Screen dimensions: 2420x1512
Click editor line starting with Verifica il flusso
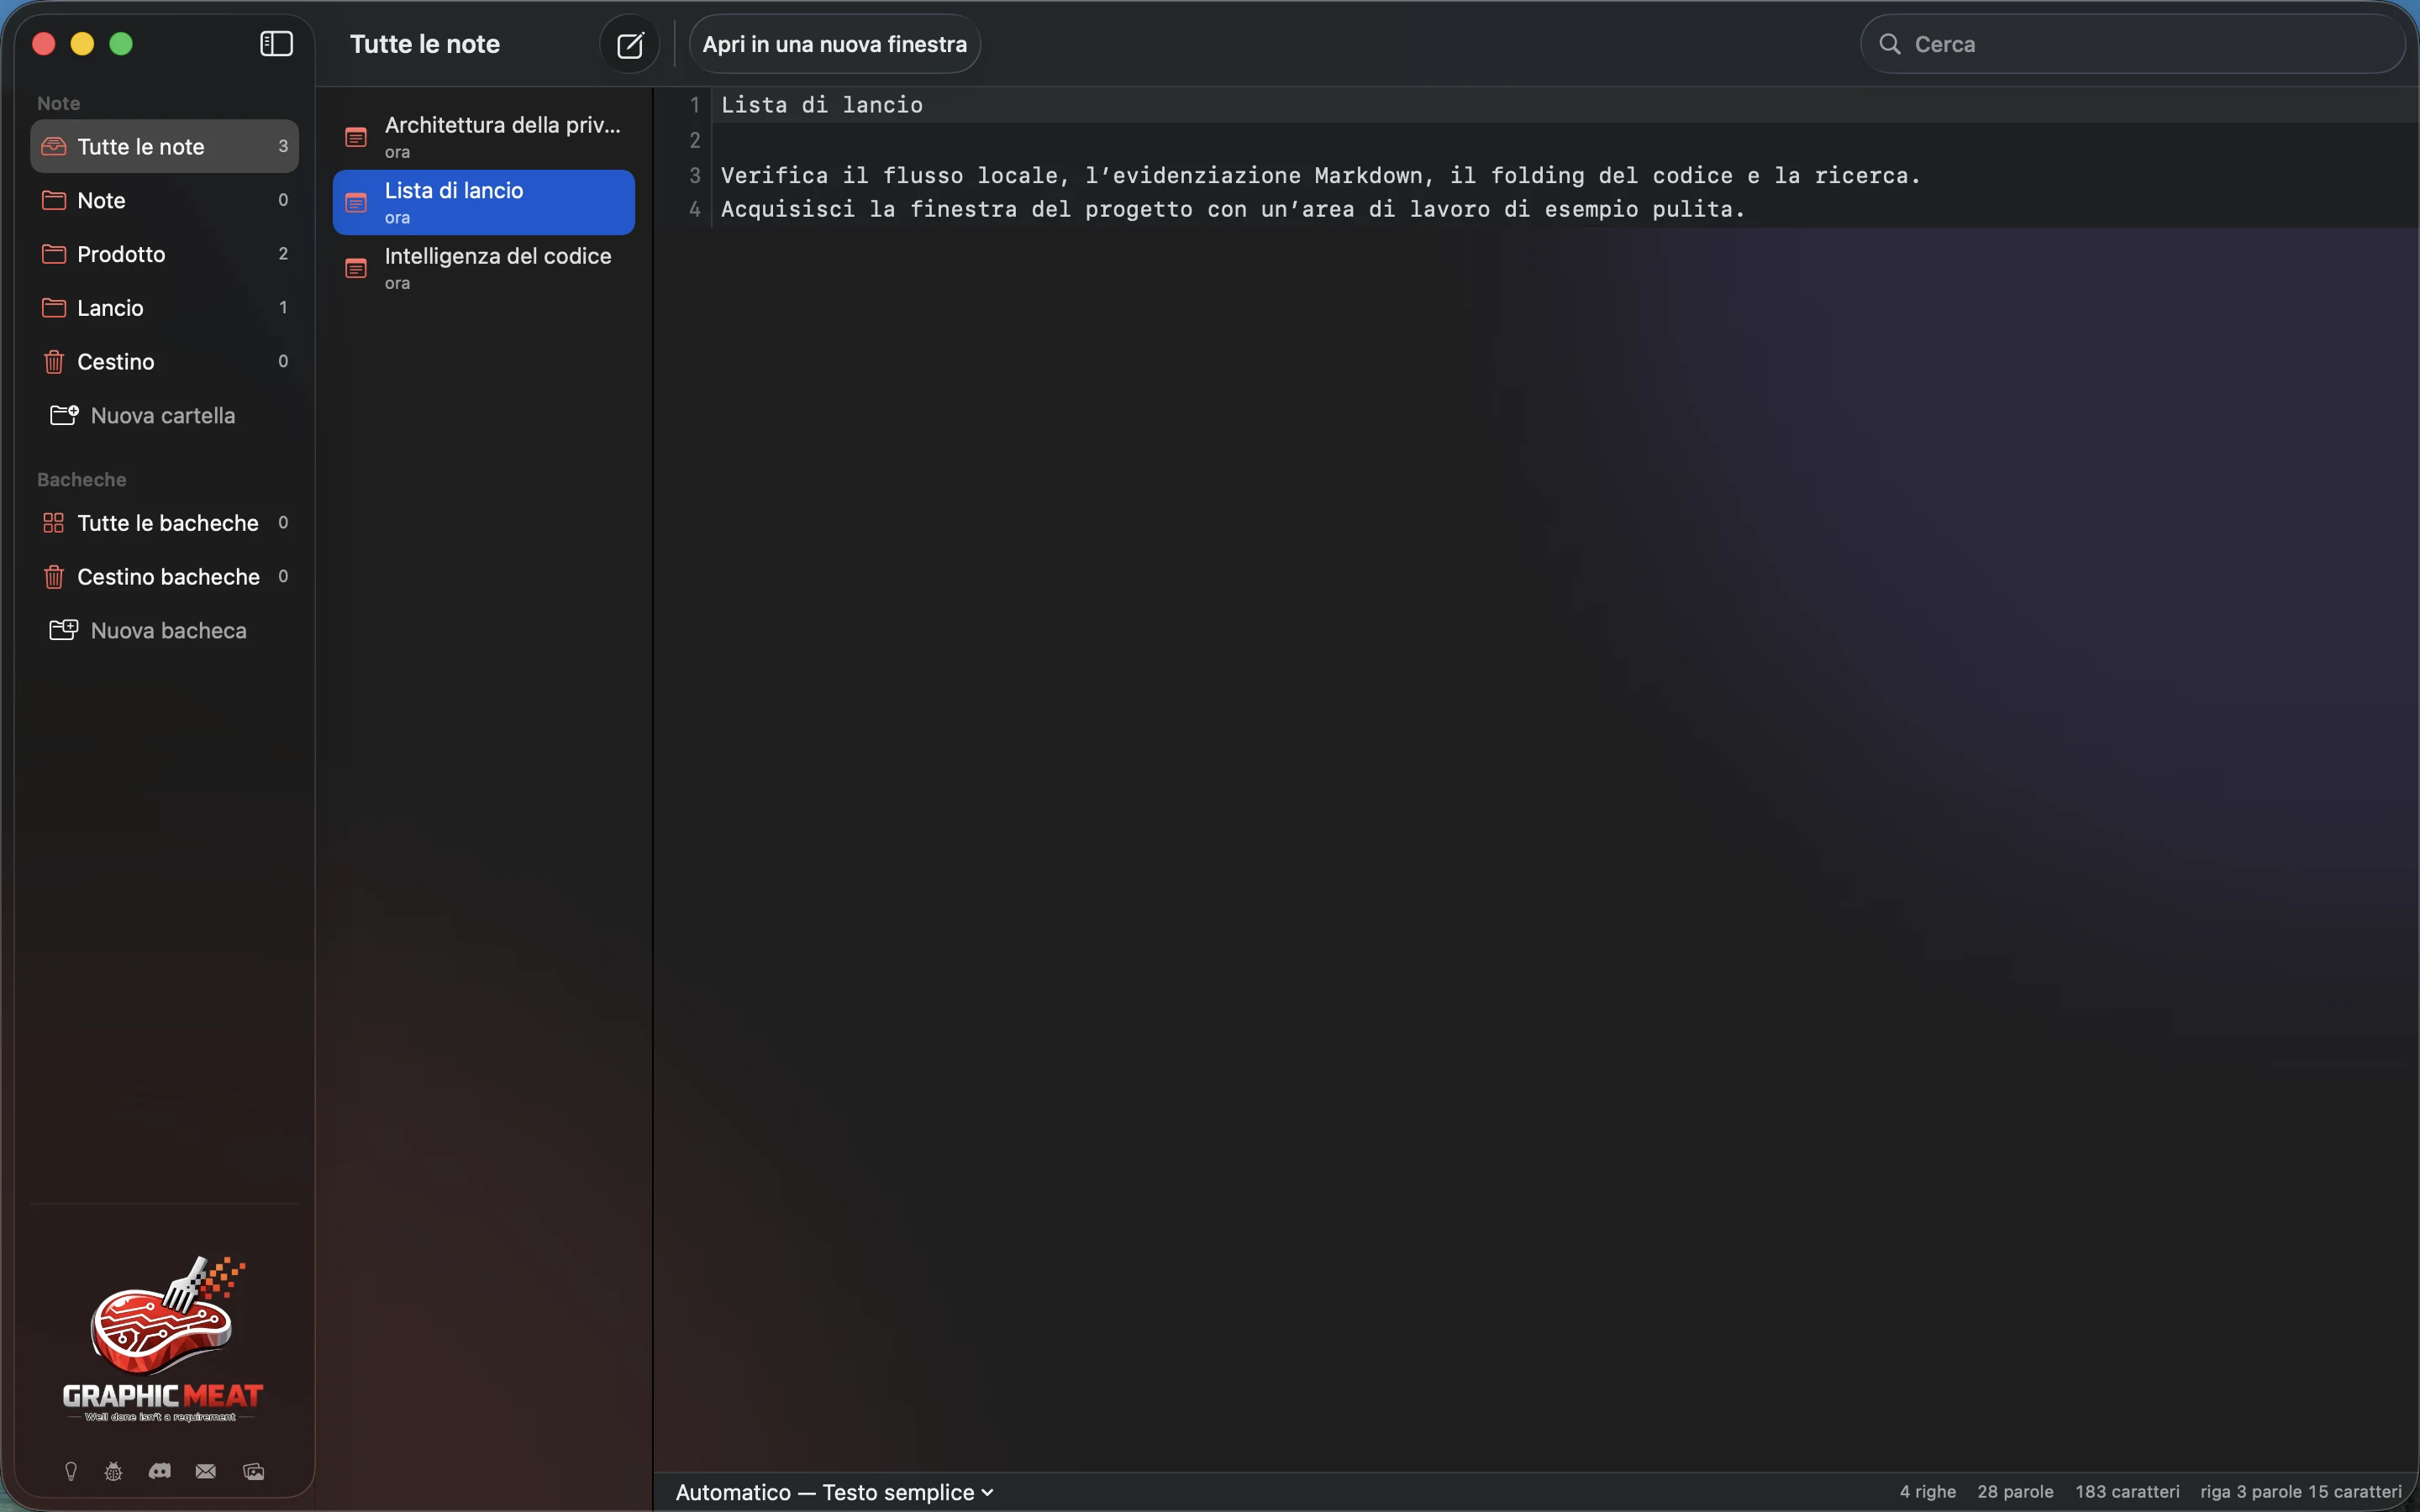coord(1320,176)
